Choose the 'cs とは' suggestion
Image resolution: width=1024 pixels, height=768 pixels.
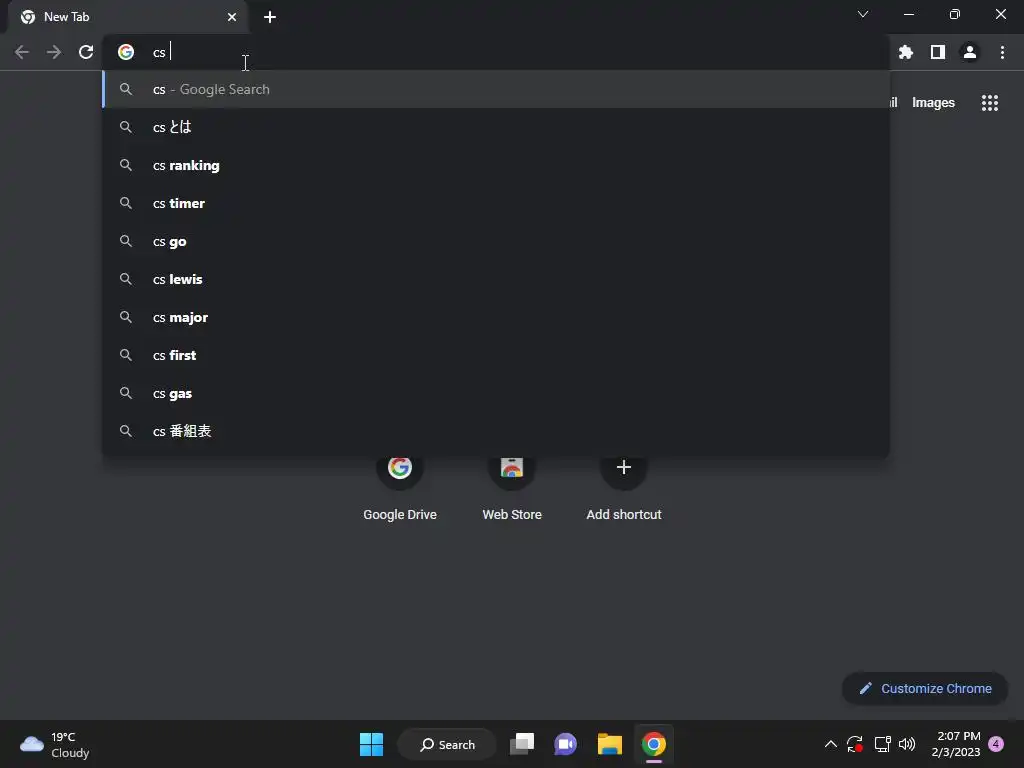click(x=496, y=127)
